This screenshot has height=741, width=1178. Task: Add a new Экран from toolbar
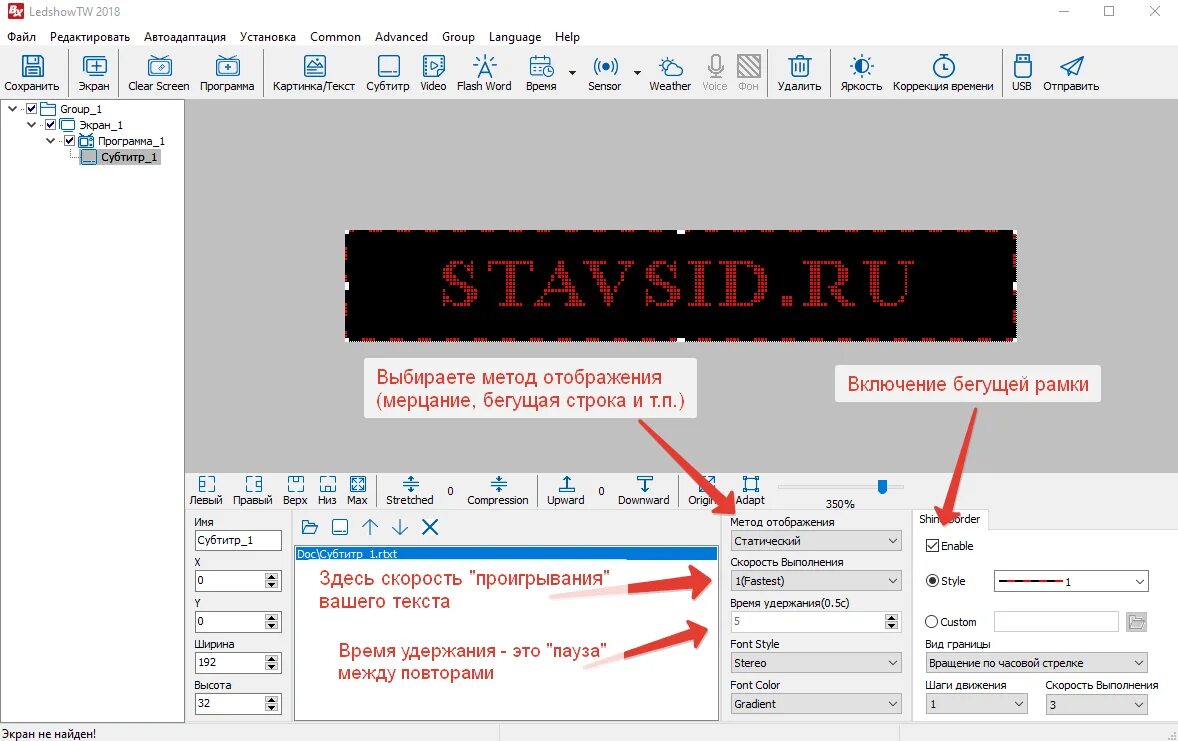coord(94,67)
